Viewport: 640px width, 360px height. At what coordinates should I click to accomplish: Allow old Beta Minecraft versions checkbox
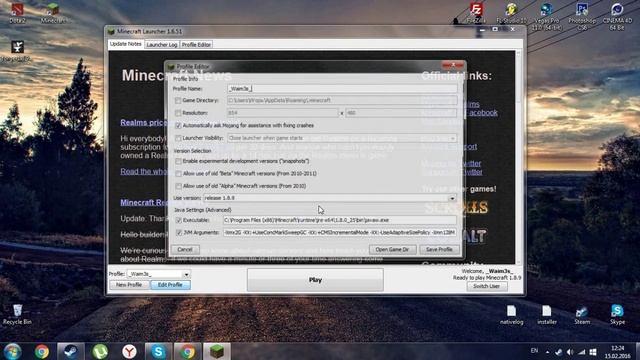pyautogui.click(x=178, y=174)
